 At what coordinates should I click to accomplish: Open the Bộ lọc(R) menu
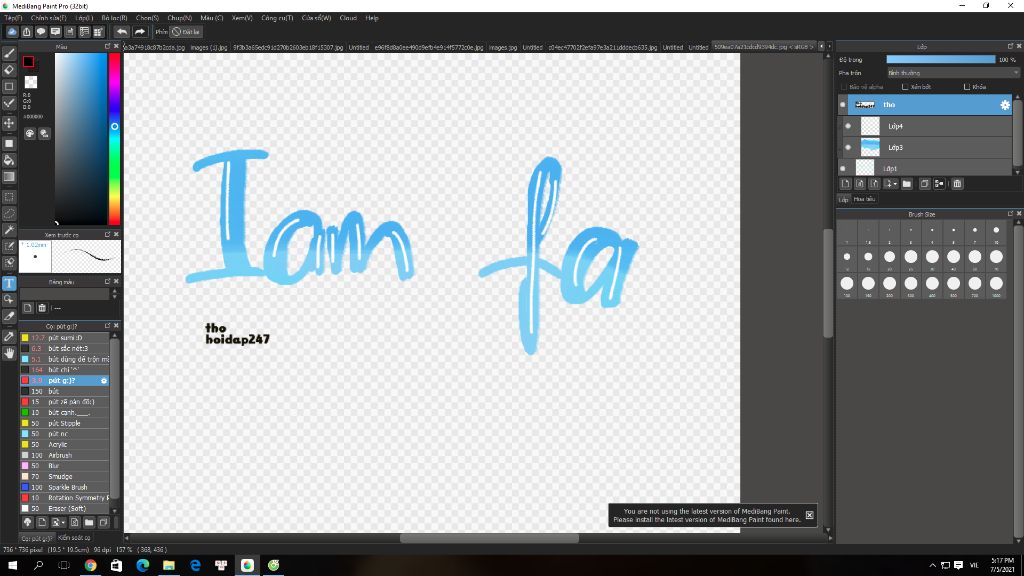click(x=114, y=18)
